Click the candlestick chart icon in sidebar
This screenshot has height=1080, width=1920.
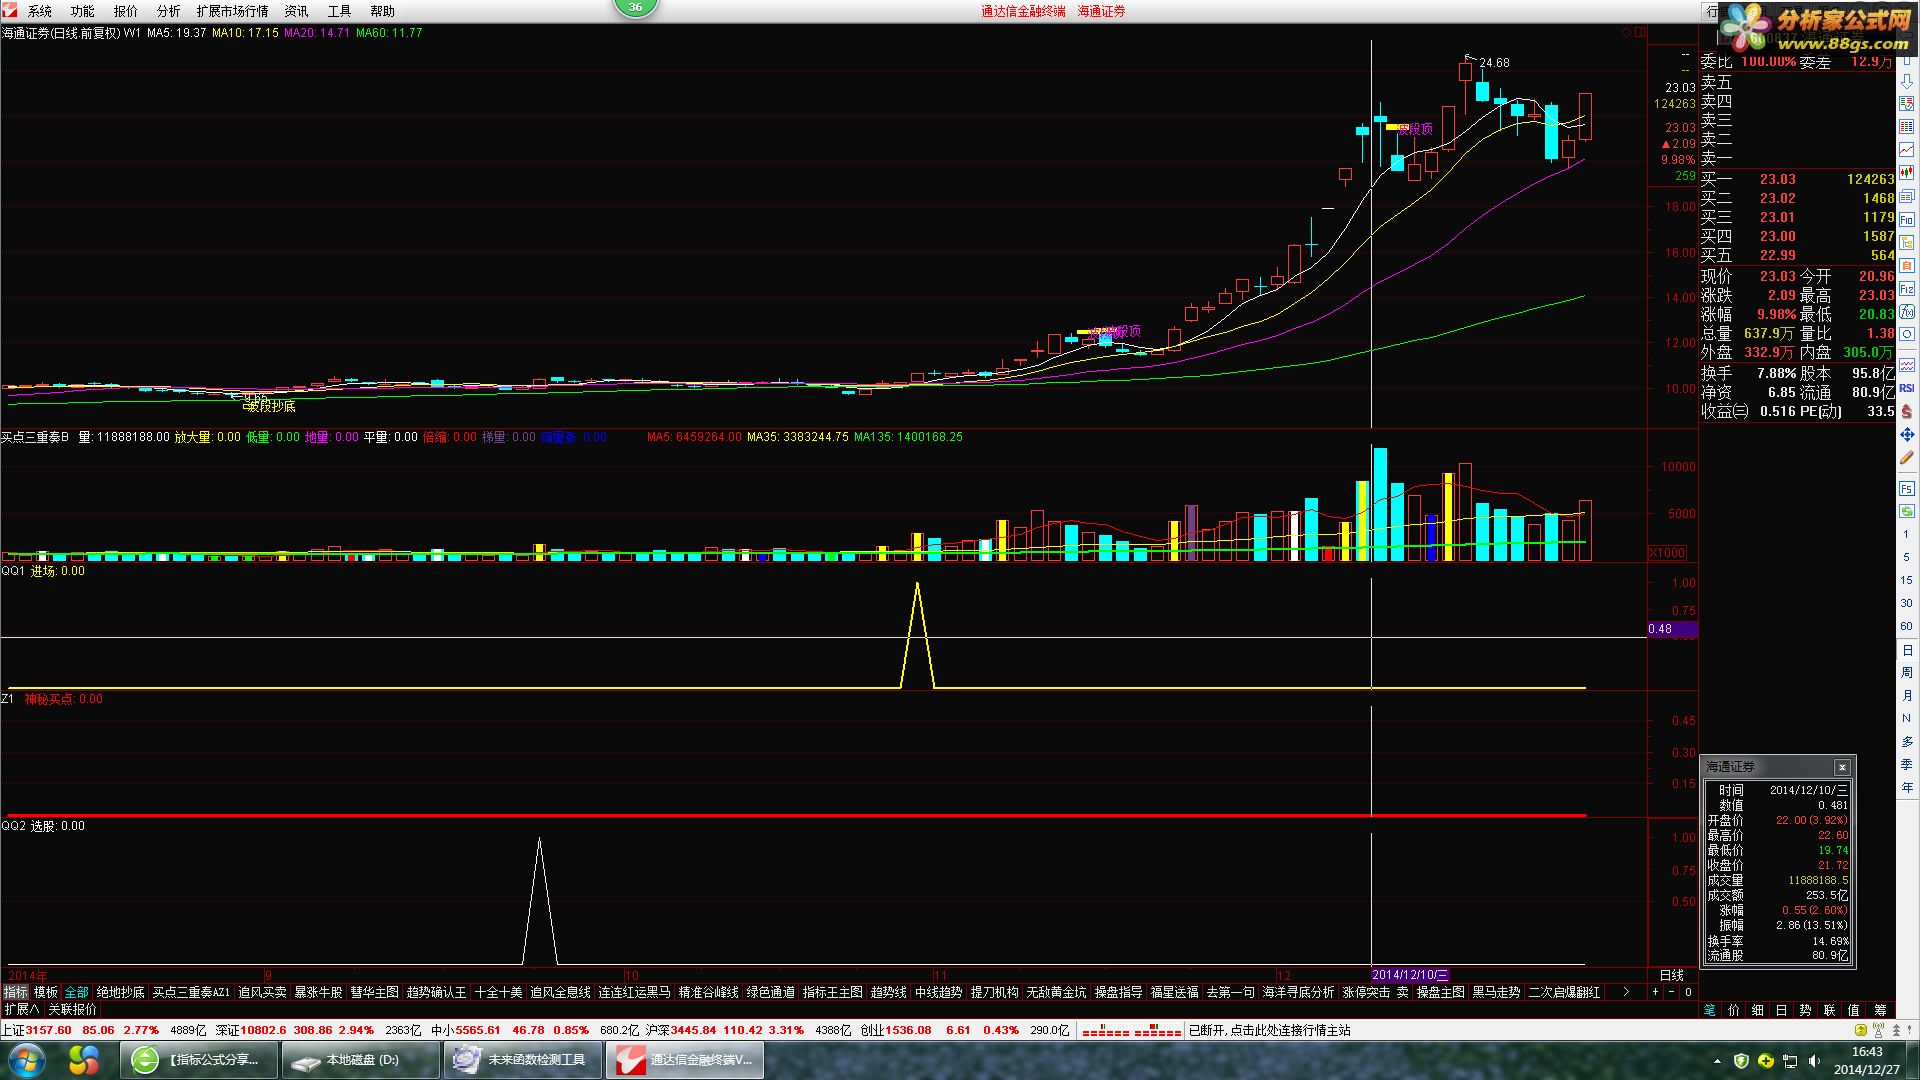point(1907,171)
